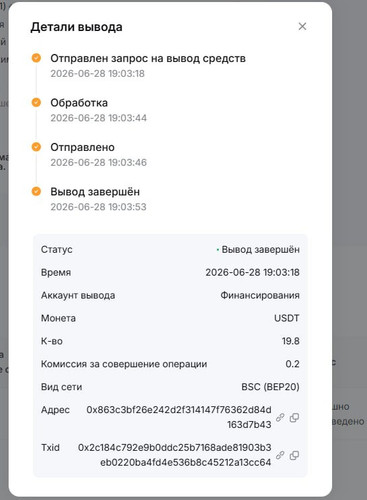Click the 19:03:53 completion timestamp
367x500 pixels.
click(98, 207)
